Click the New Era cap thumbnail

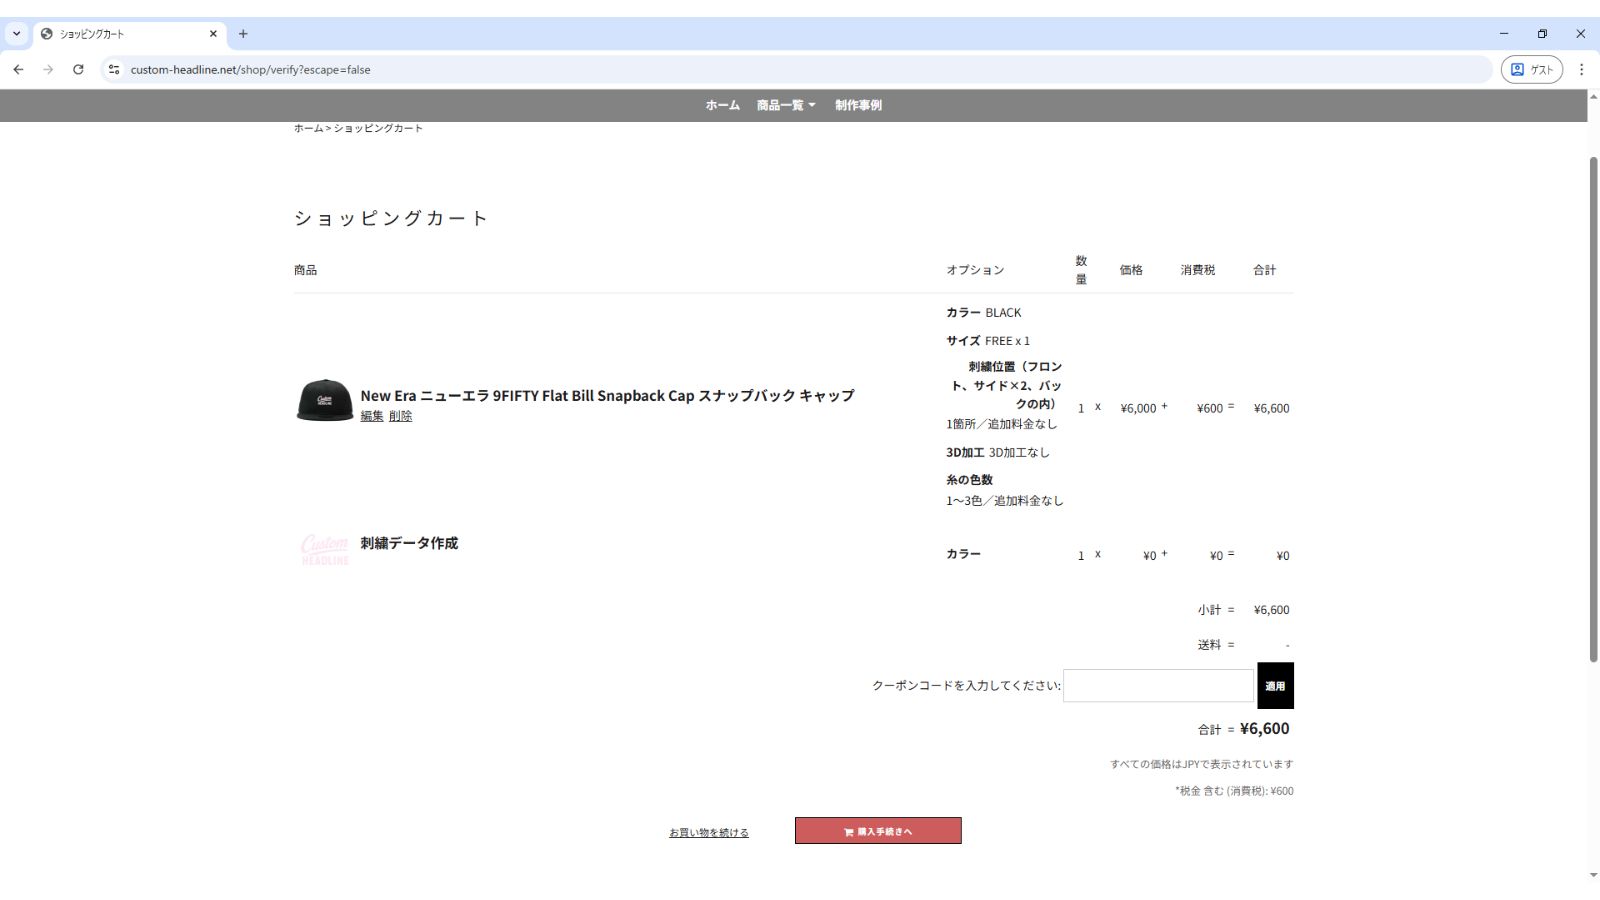[x=324, y=401]
